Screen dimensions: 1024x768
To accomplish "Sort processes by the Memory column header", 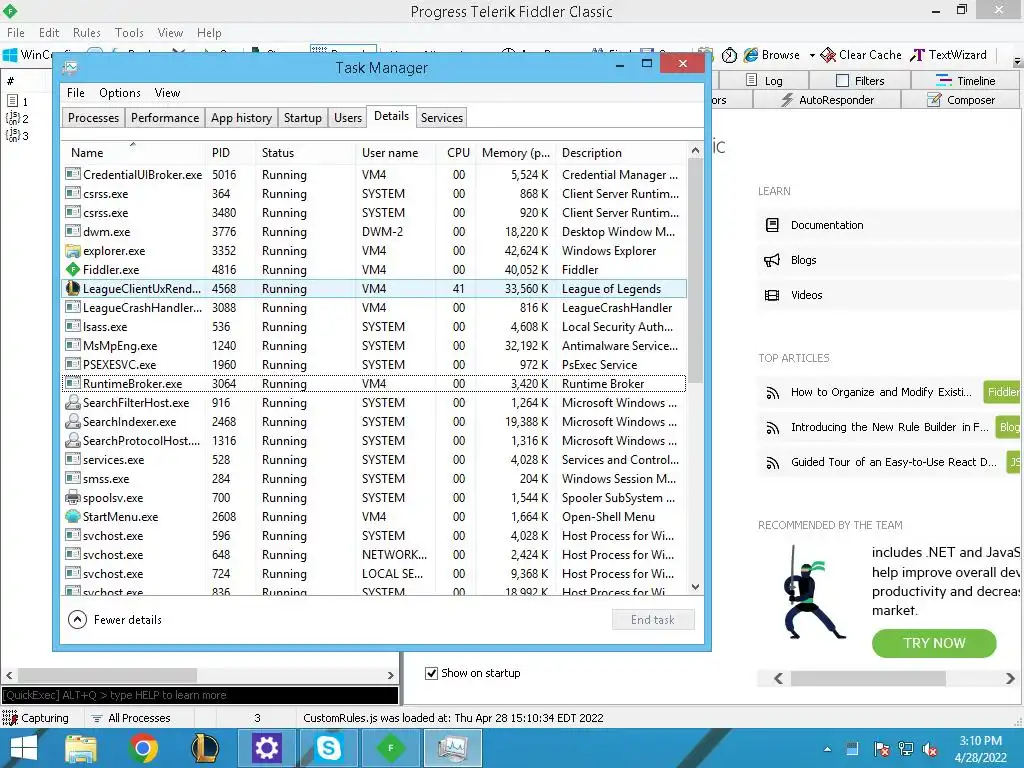I will 515,153.
